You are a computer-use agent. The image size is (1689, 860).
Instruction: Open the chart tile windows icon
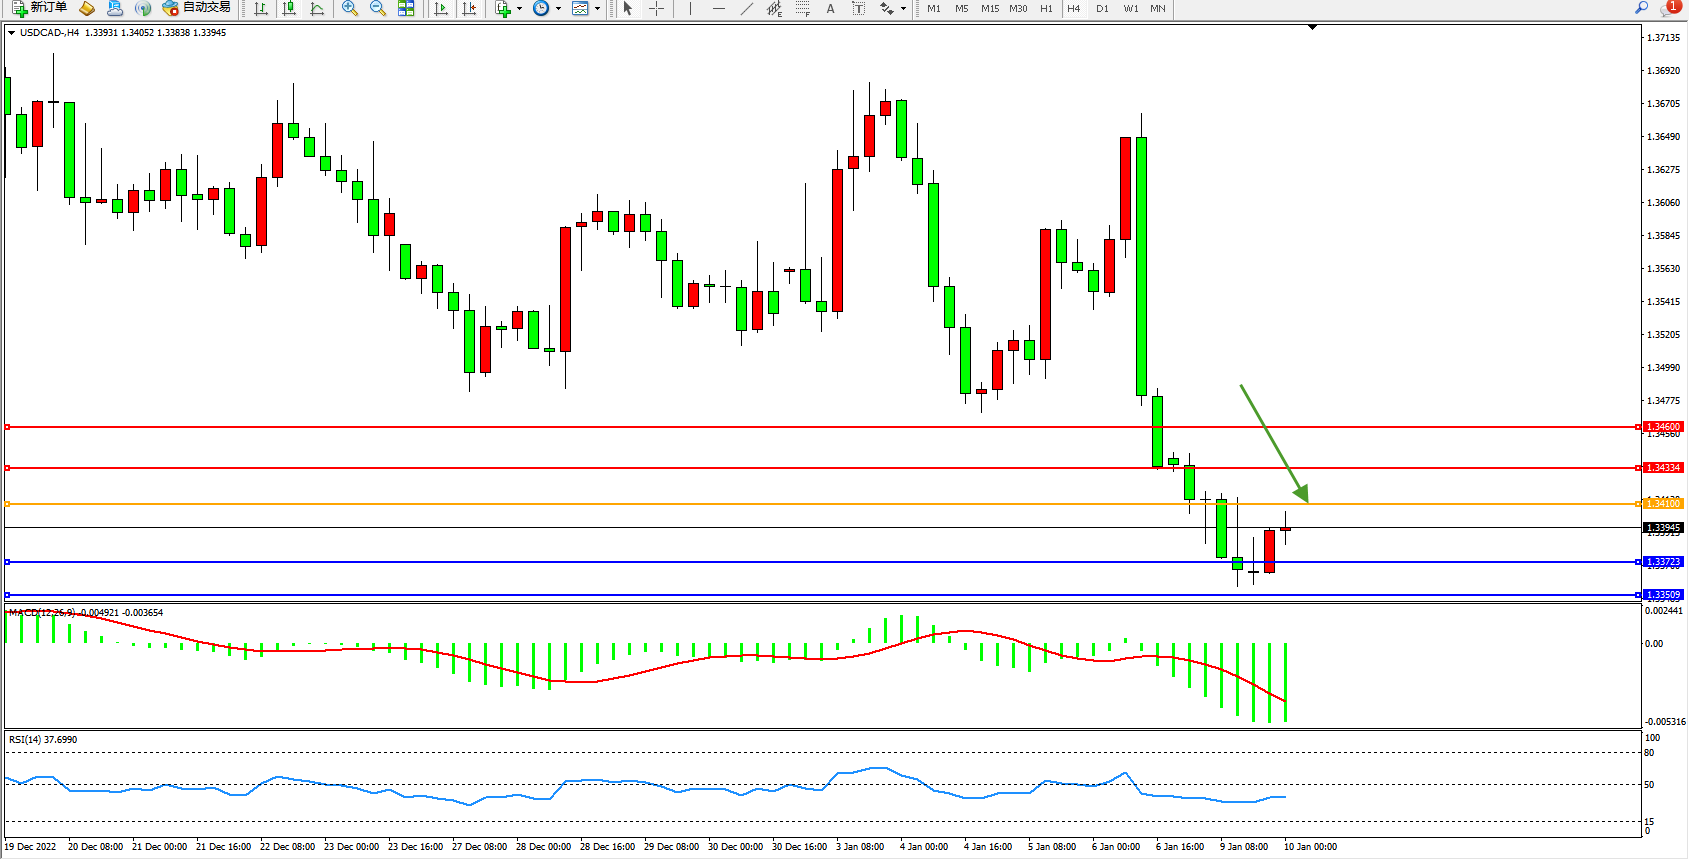tap(406, 8)
